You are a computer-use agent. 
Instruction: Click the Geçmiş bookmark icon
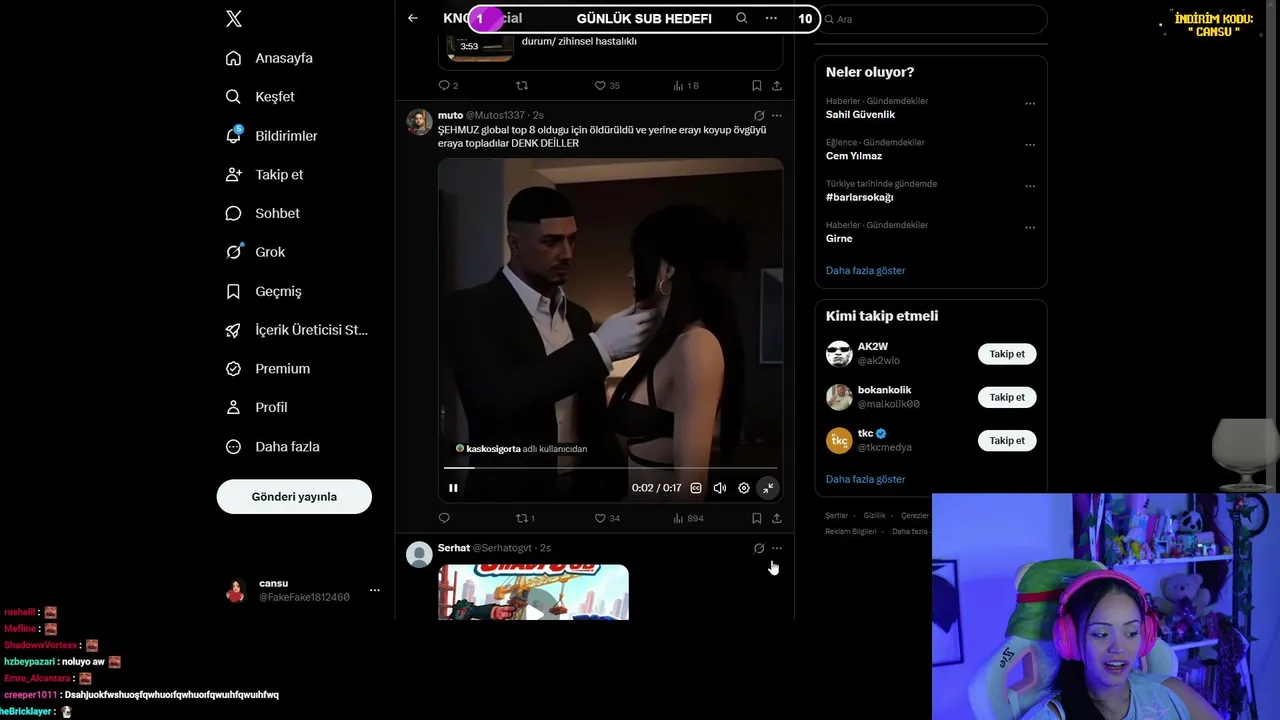(233, 291)
